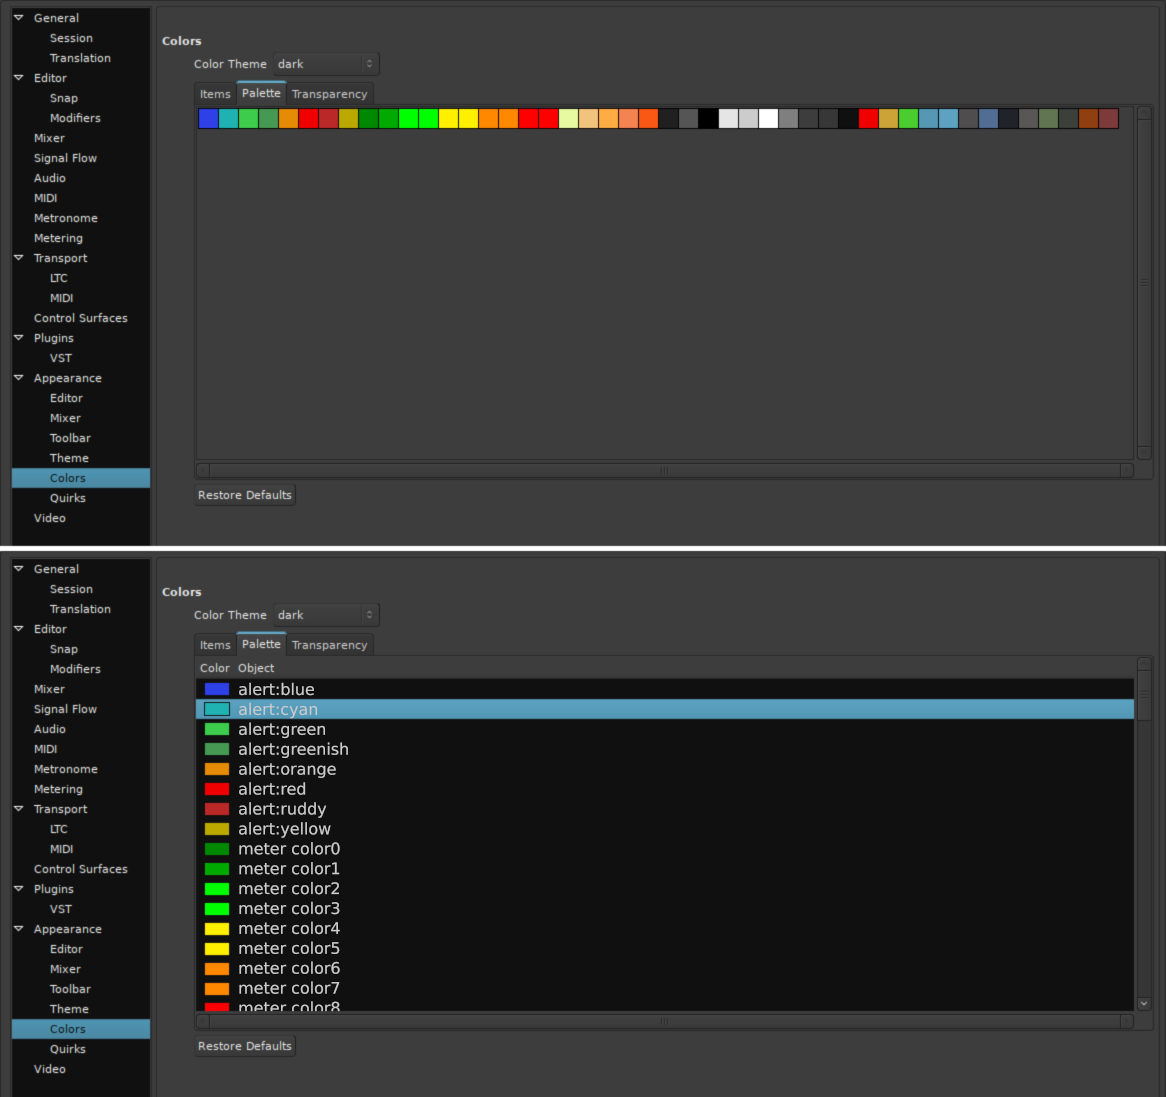Viewport: 1166px width, 1097px height.
Task: Switch to the Transparency tab above the palette grid
Action: (329, 94)
